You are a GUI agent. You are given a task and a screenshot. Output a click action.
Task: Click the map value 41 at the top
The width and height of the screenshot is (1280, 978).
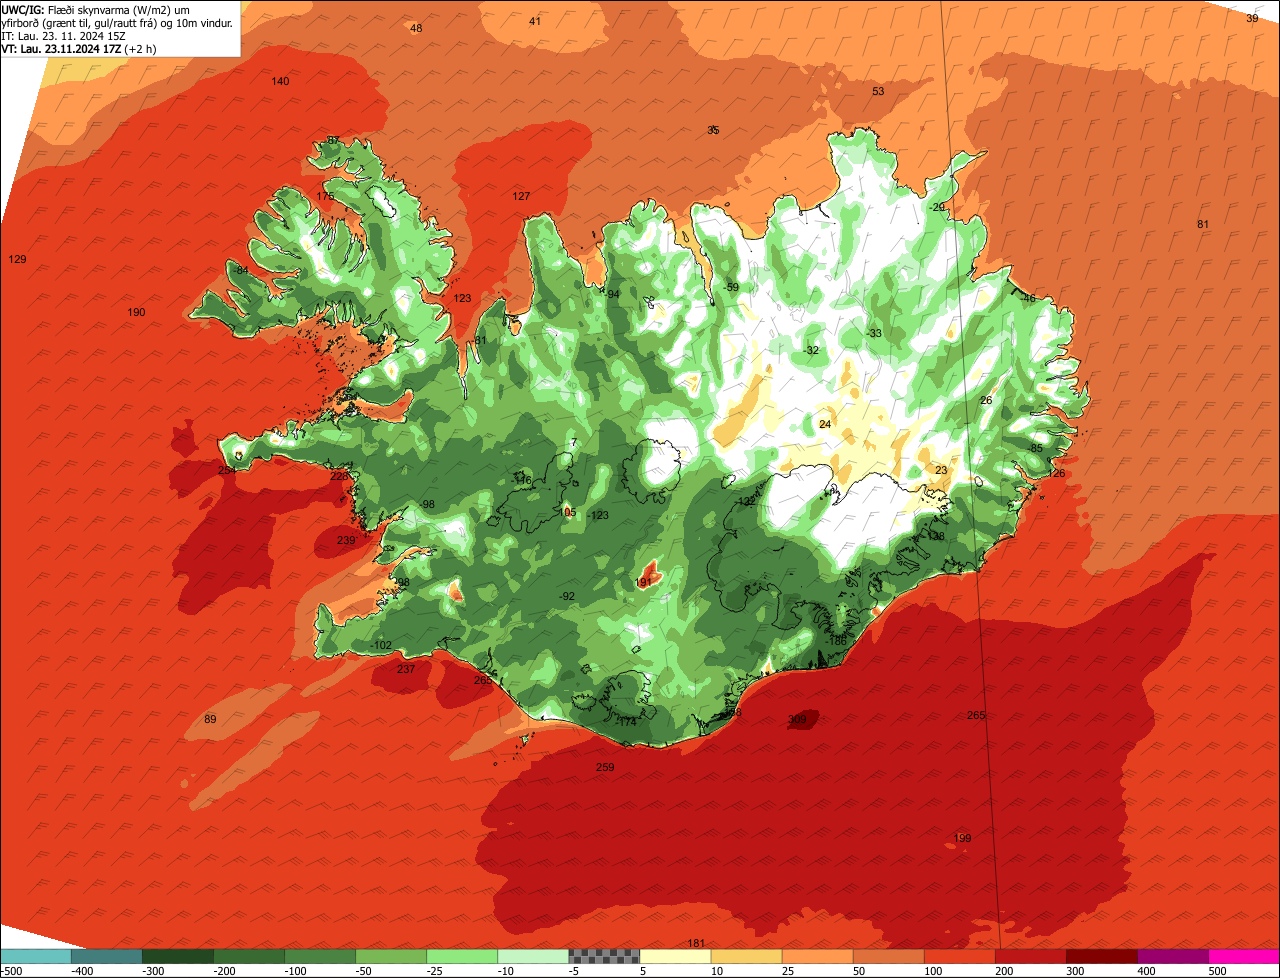535,21
